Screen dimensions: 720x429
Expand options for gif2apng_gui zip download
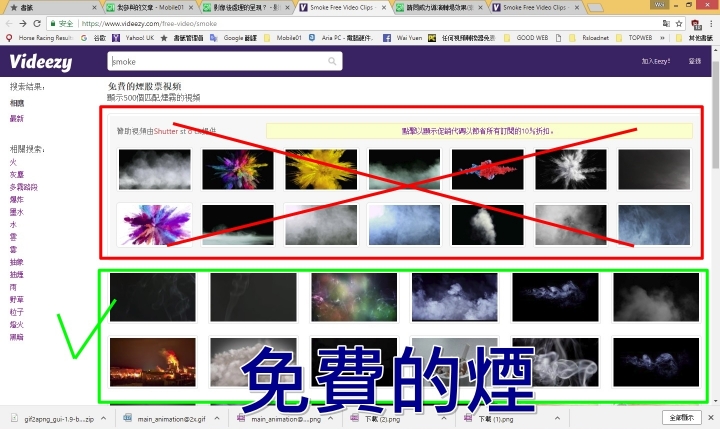pos(104,418)
